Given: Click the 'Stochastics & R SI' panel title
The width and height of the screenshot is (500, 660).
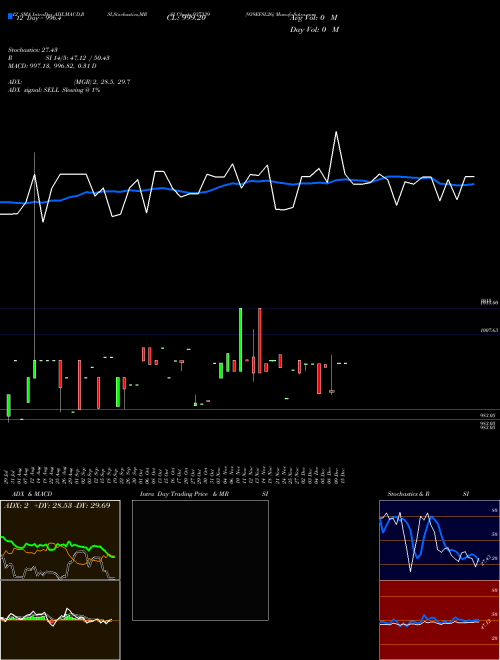Looking at the screenshot, I should tap(428, 494).
